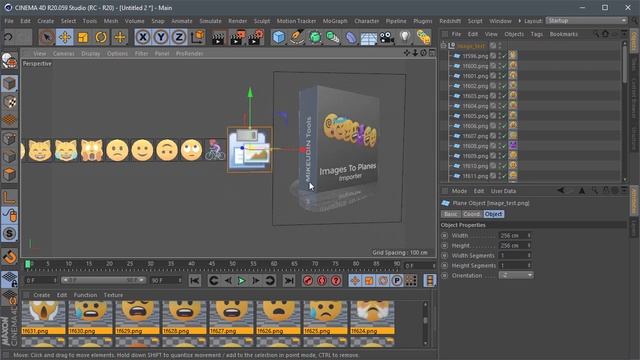Image resolution: width=640 pixels, height=360 pixels.
Task: Open the Subdivision Surface generator icon
Action: coord(315,38)
